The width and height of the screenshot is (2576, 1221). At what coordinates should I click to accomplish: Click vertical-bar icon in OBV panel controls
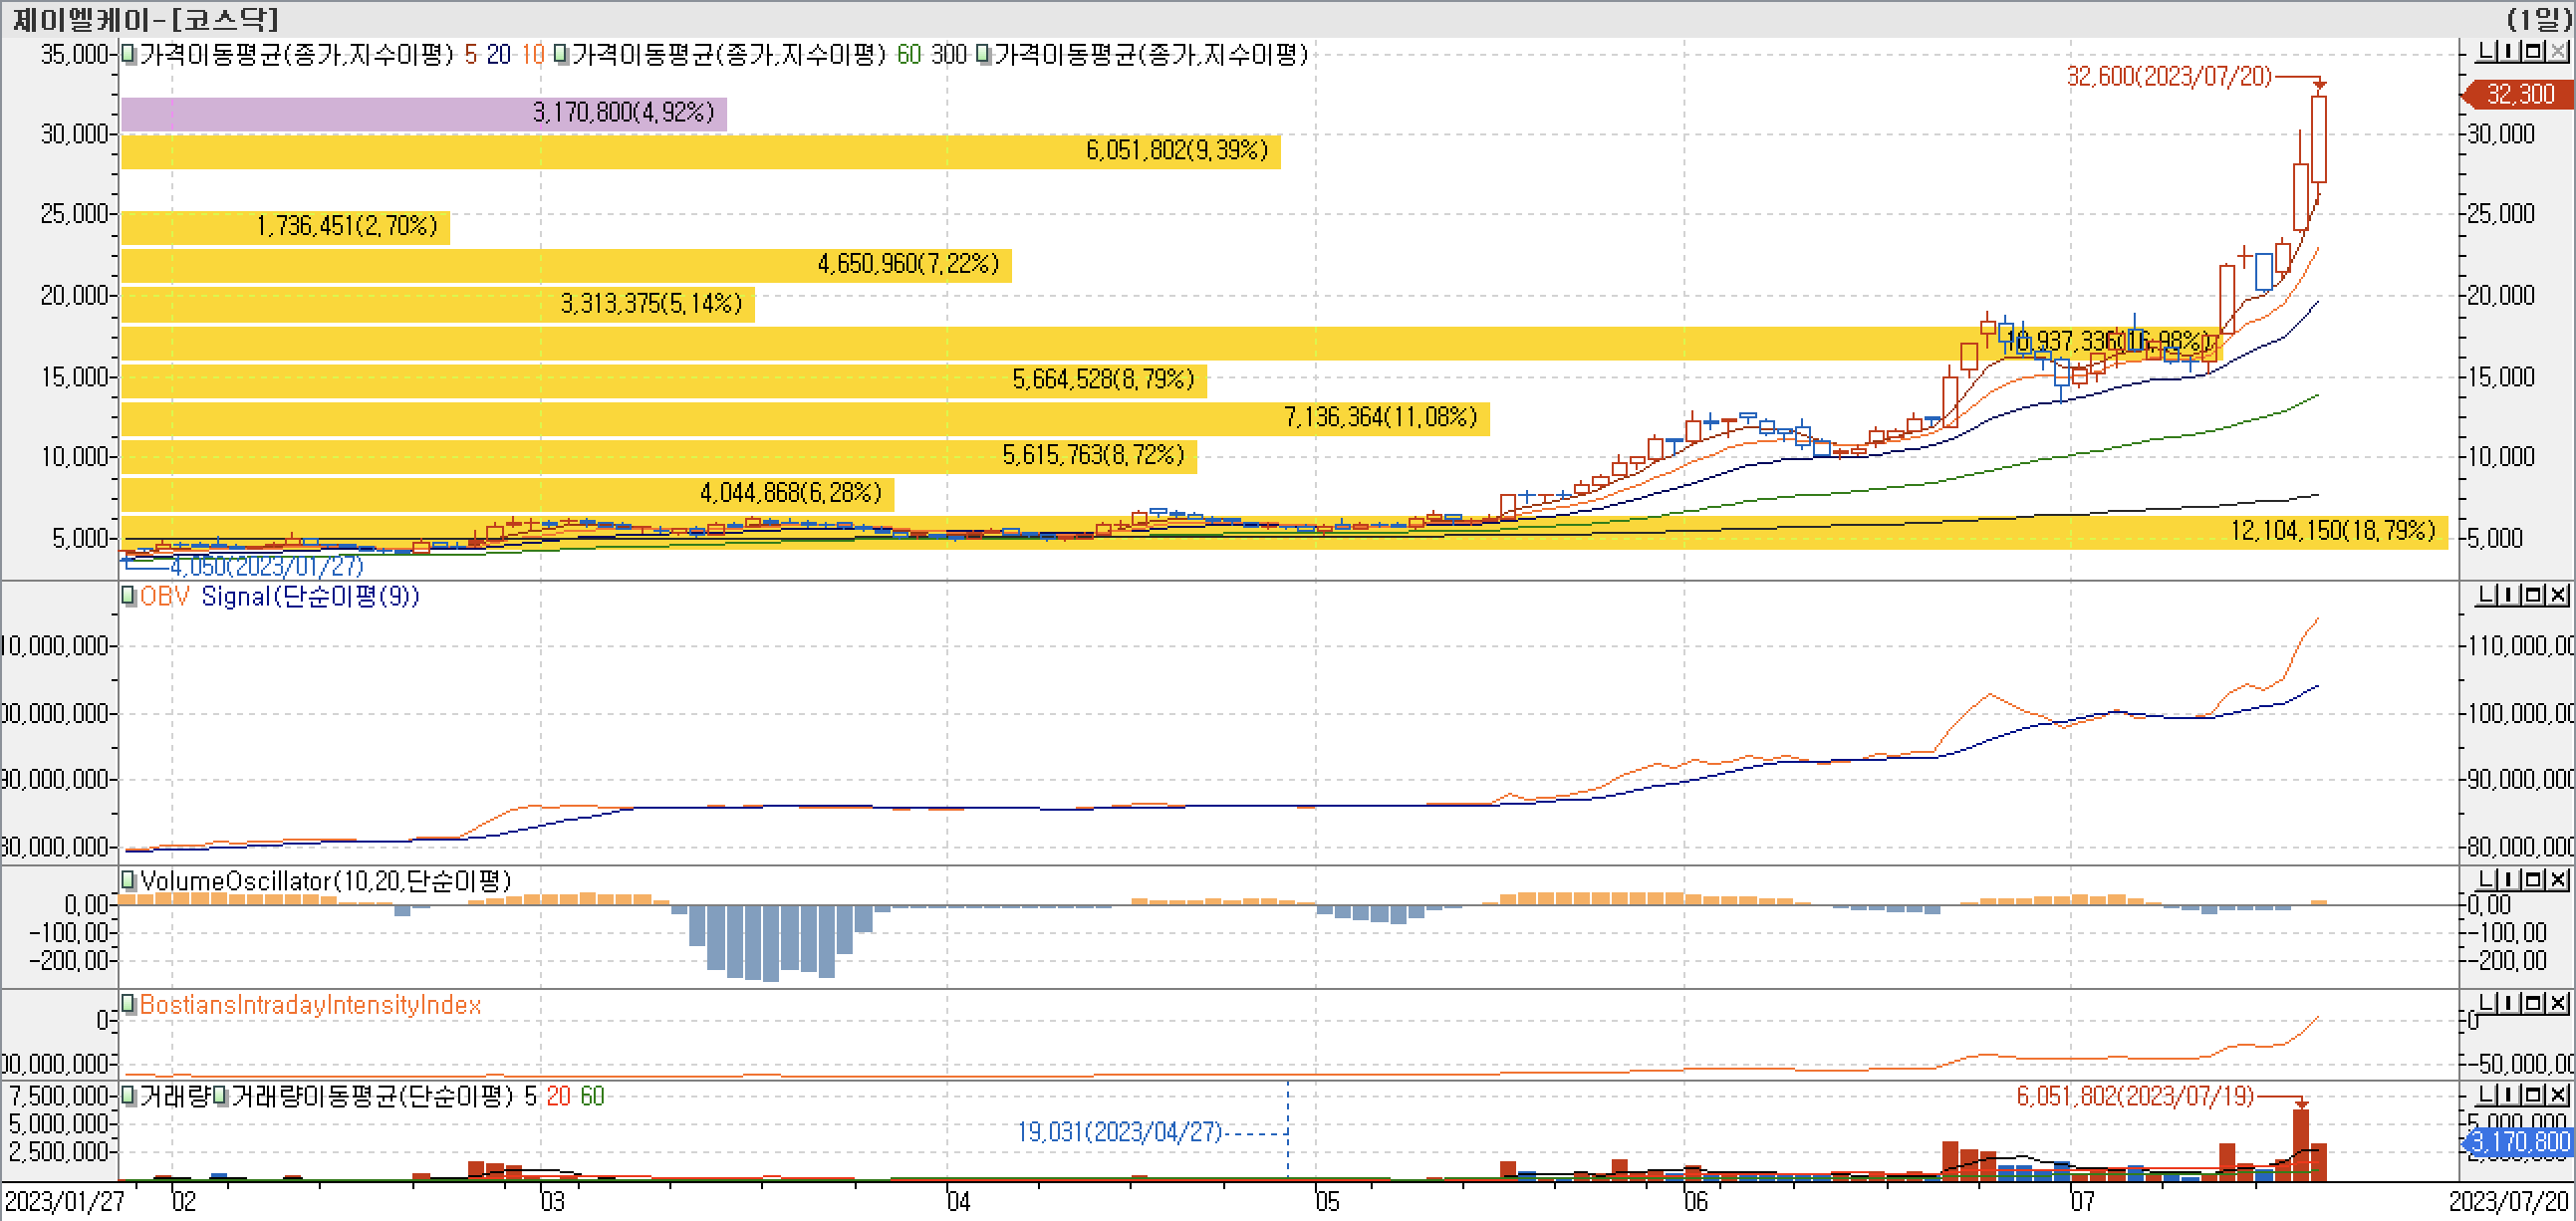(2510, 595)
